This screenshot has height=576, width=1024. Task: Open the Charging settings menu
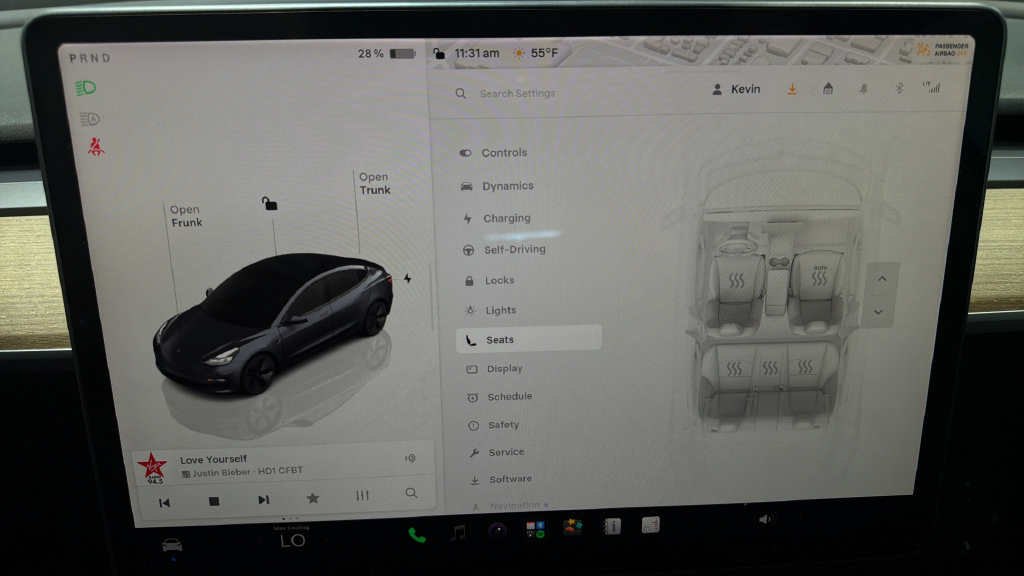click(x=496, y=218)
